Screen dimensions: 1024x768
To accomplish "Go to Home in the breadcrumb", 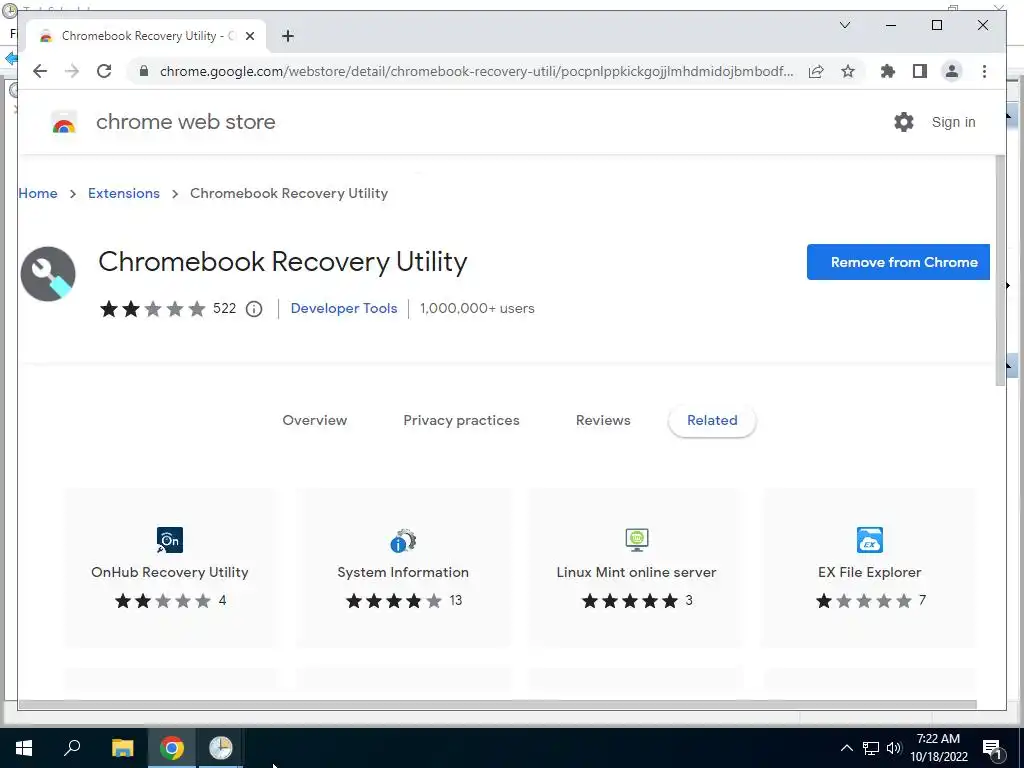I will (x=38, y=193).
